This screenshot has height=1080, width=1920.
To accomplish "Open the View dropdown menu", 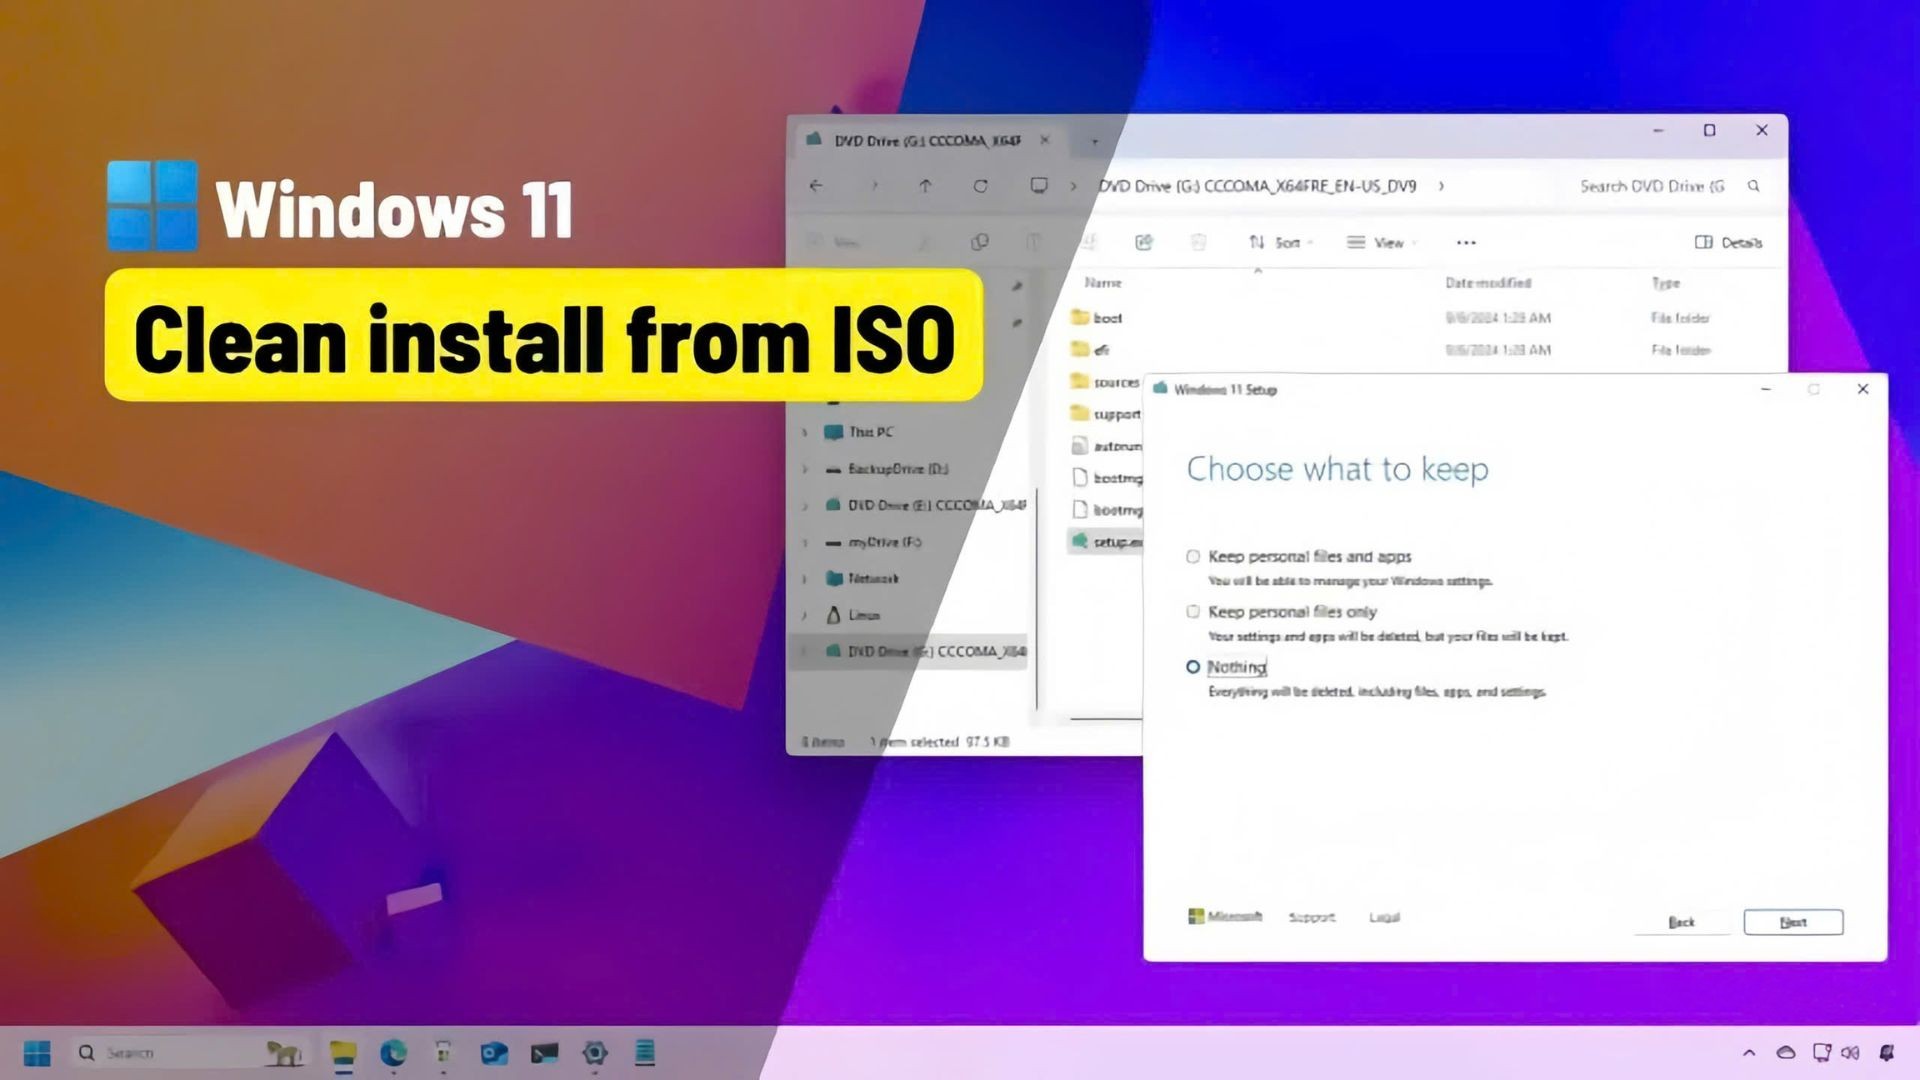I will point(1382,243).
